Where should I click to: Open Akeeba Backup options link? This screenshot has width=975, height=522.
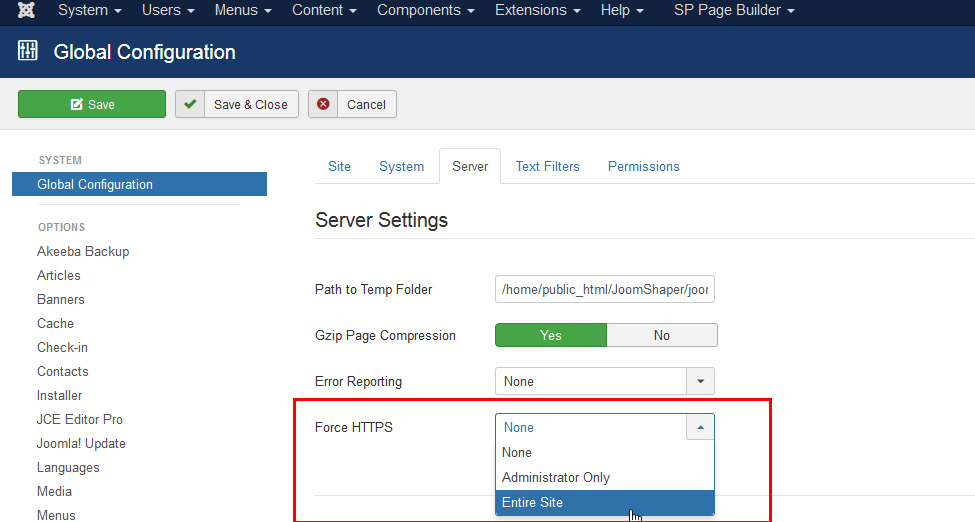click(83, 251)
